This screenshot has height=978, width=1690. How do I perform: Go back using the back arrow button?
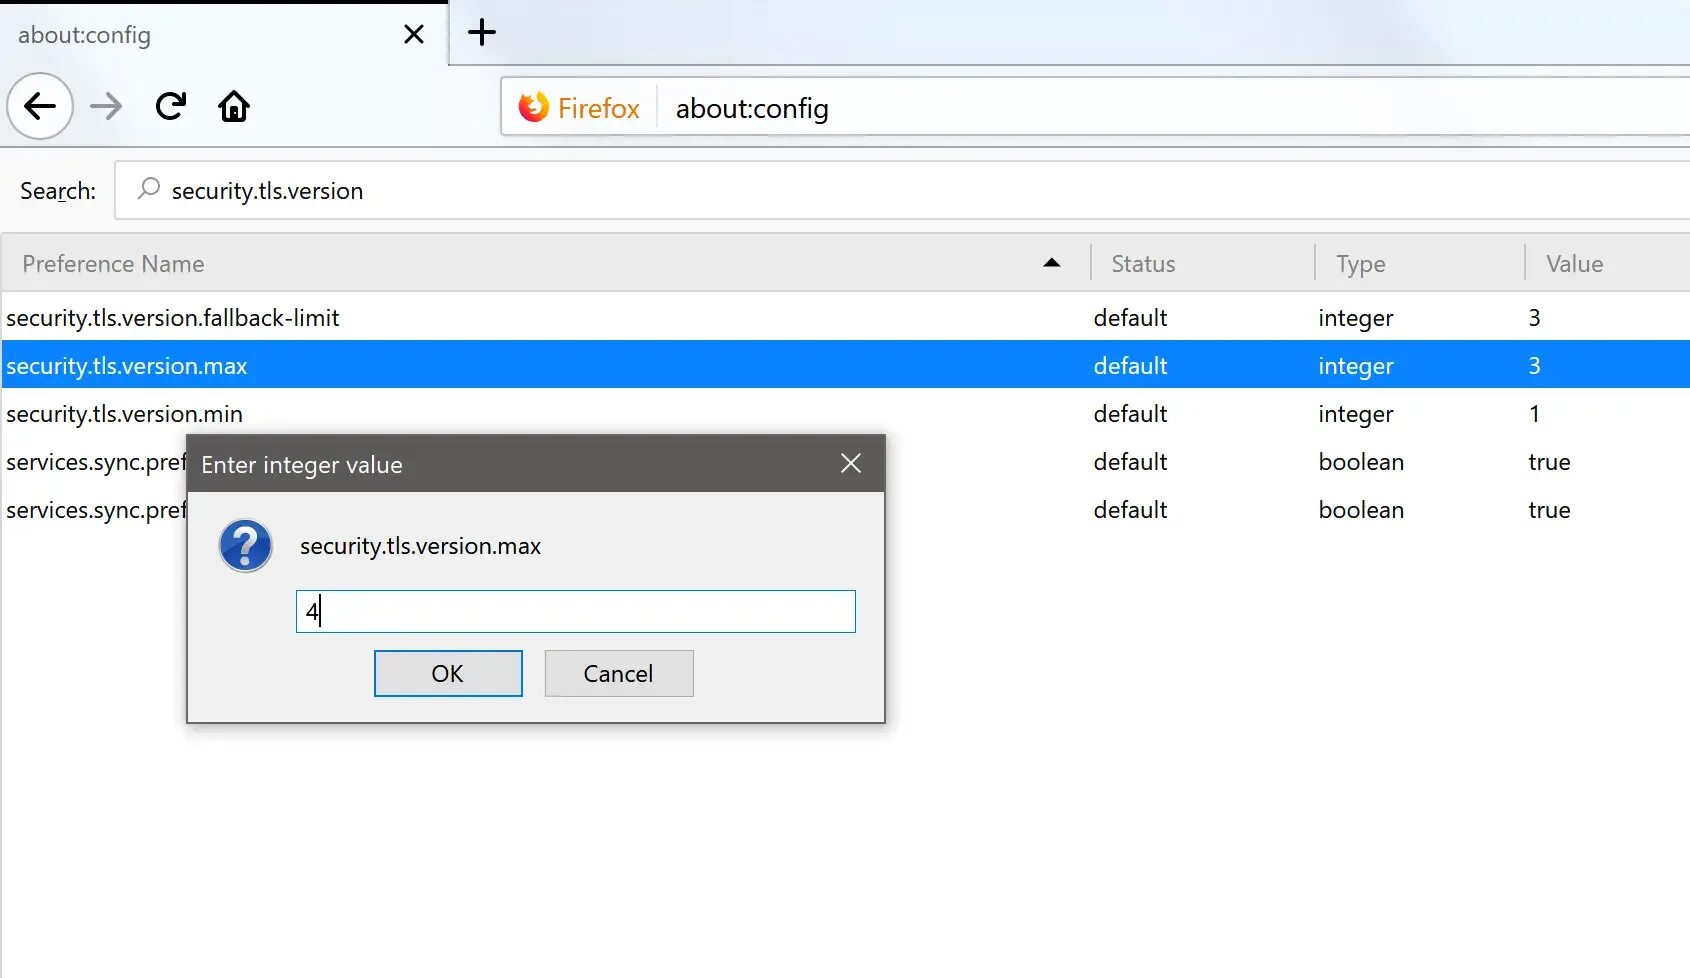click(x=40, y=106)
